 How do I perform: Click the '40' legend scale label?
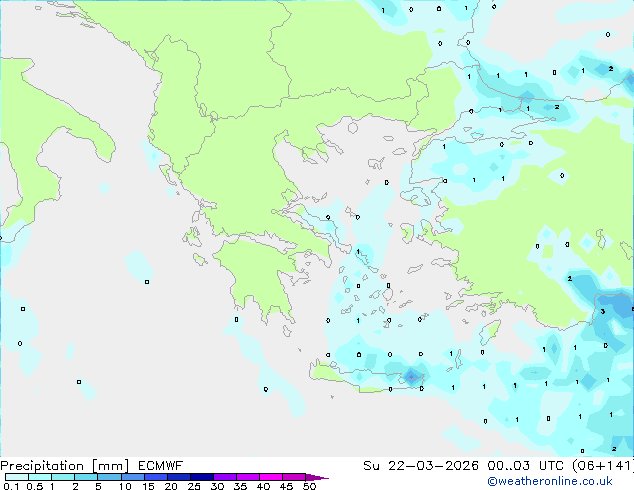(x=263, y=486)
